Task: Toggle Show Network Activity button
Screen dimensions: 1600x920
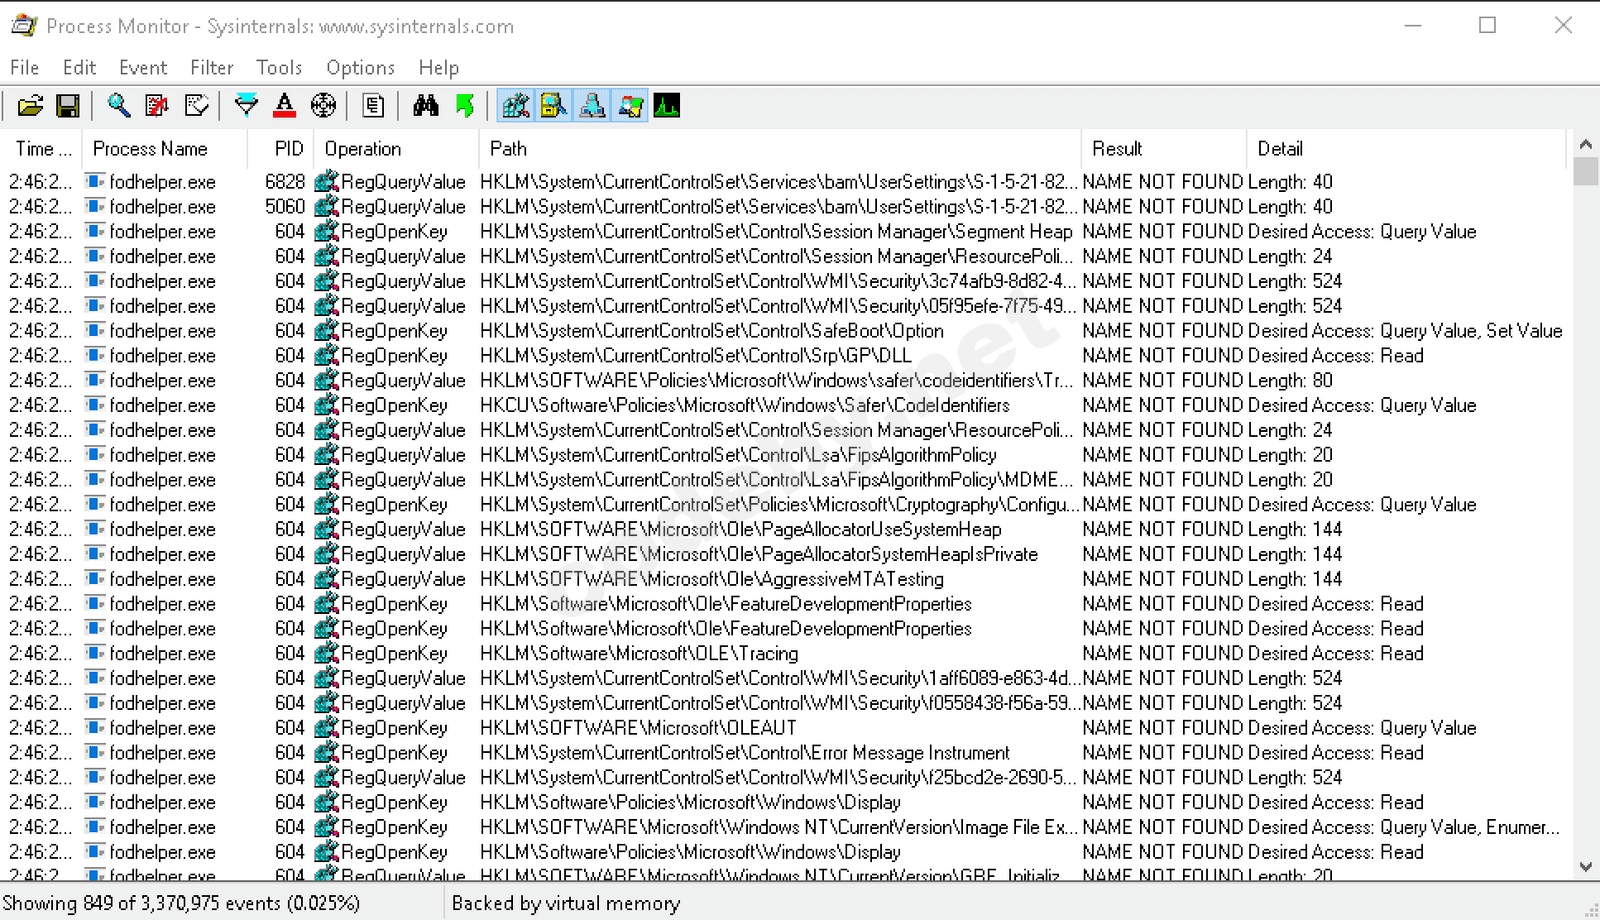Action: (x=592, y=106)
